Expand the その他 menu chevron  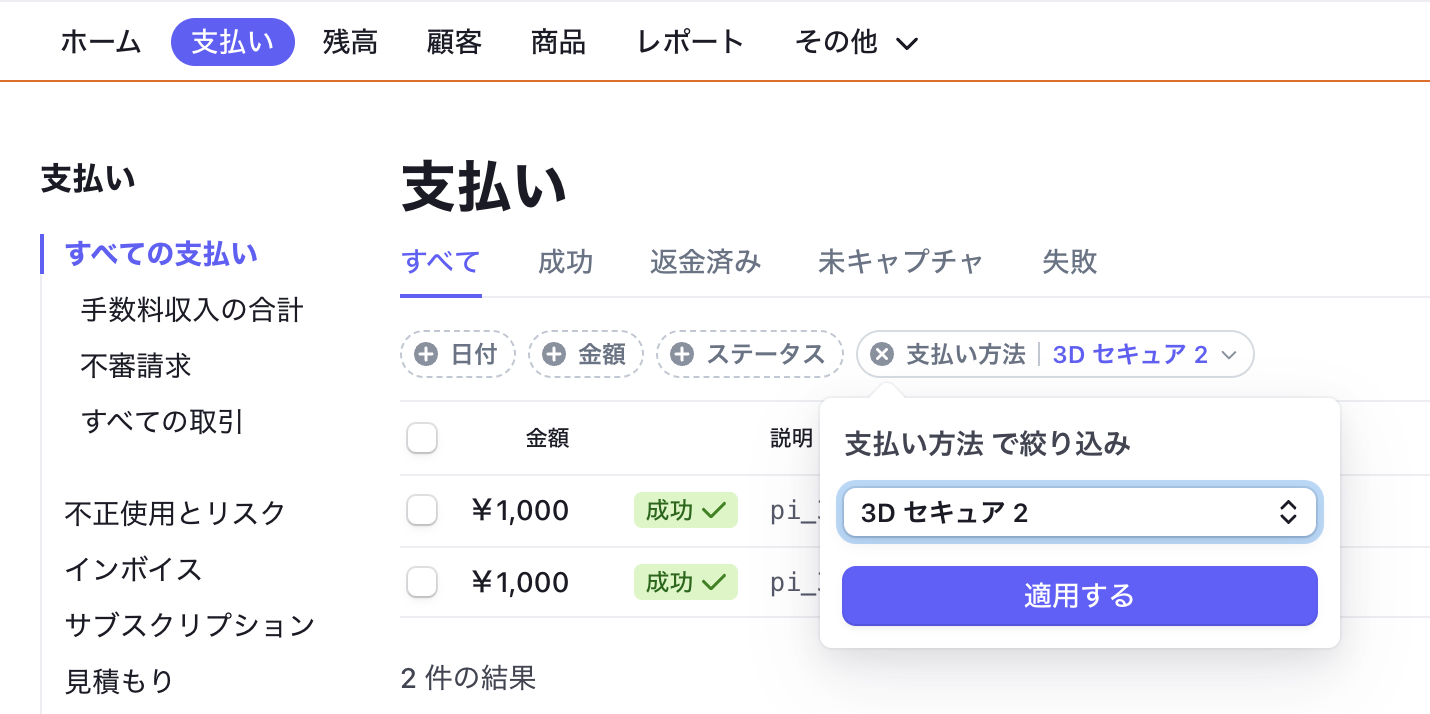[x=907, y=44]
